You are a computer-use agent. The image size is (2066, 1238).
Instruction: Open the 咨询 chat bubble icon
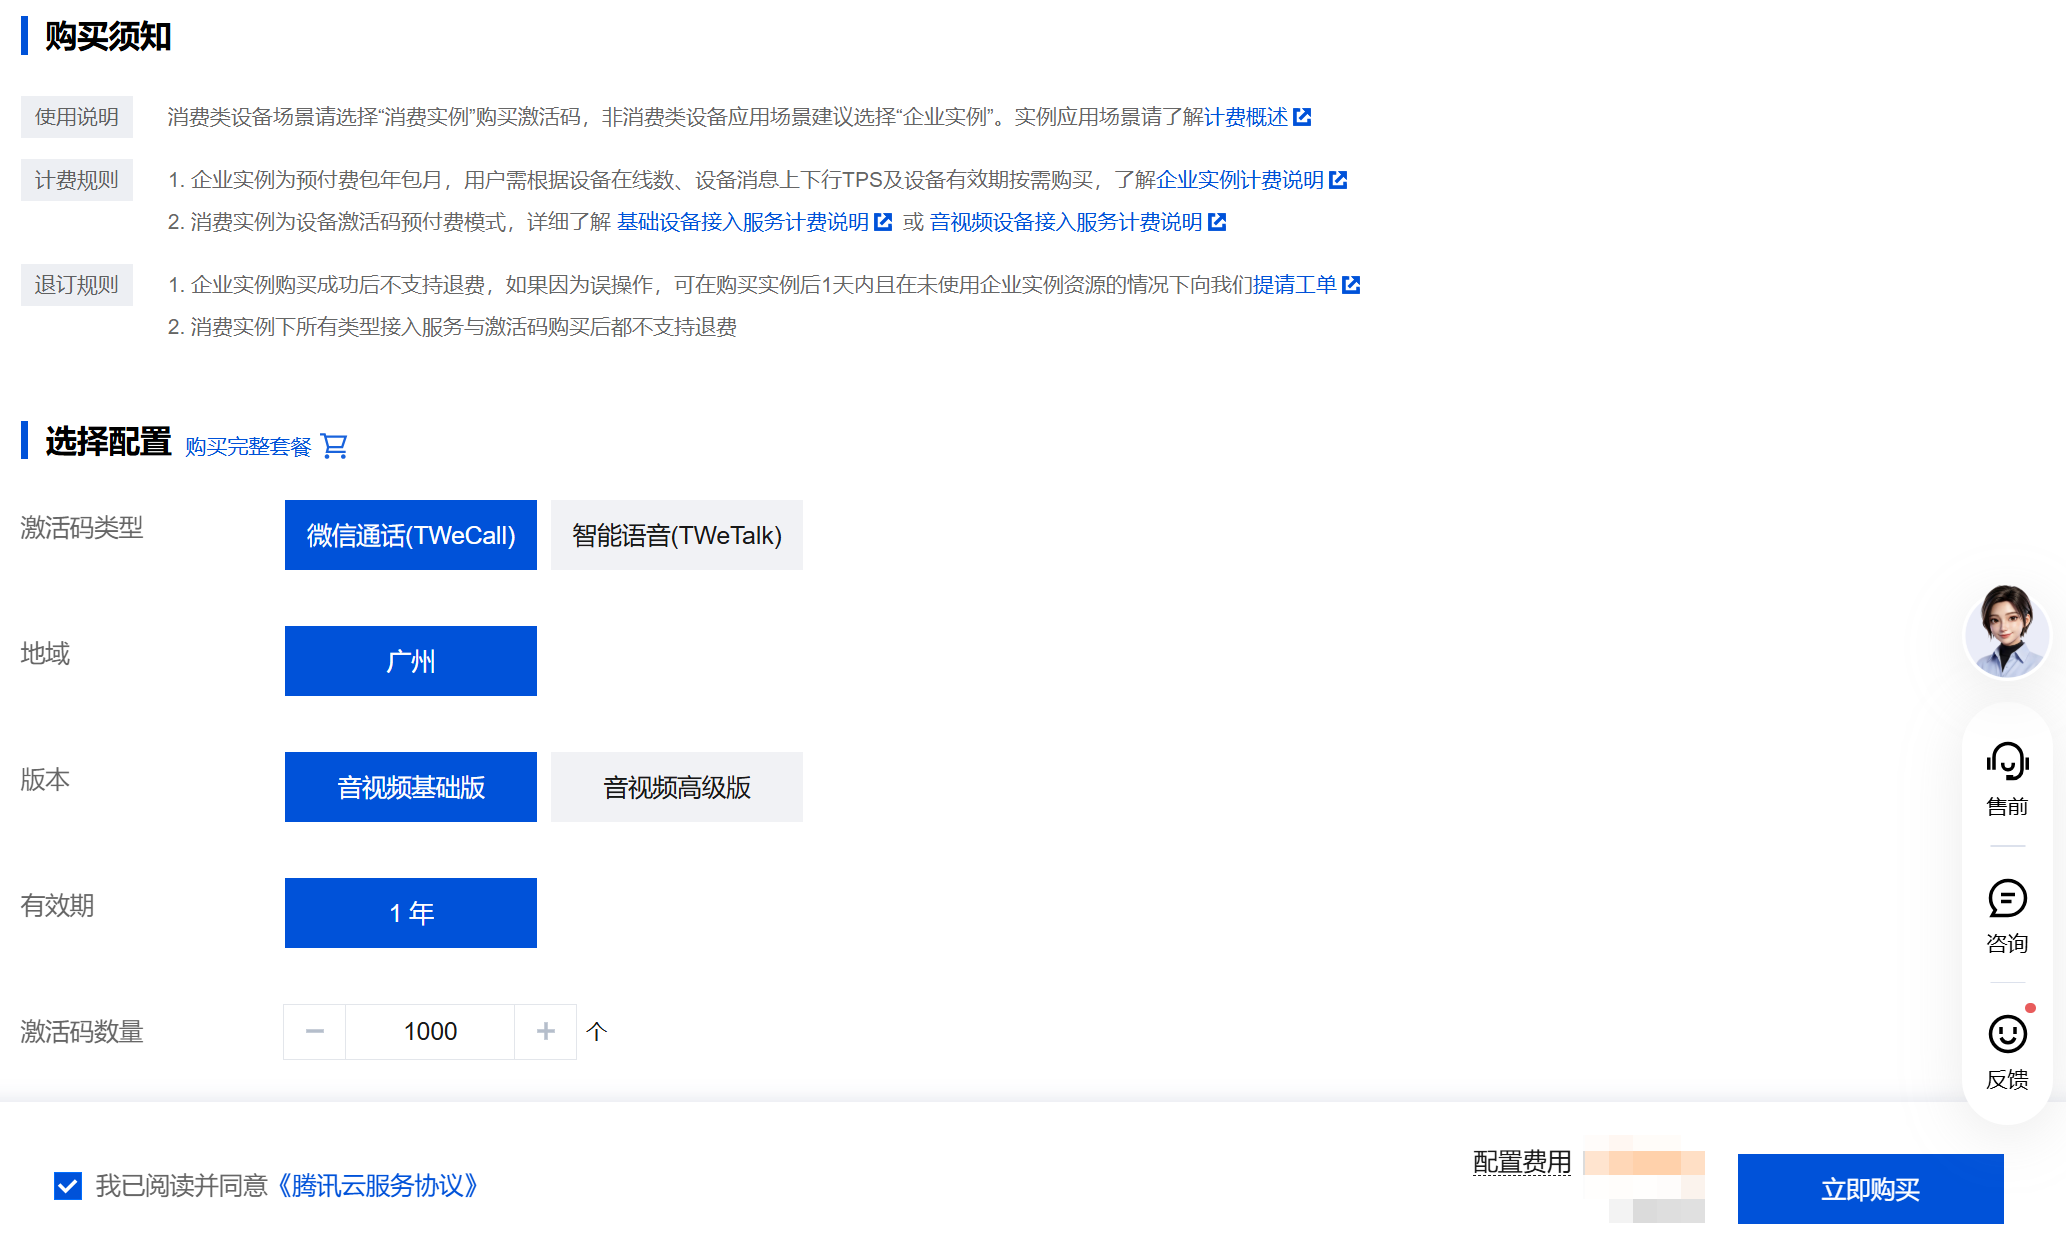[x=2007, y=898]
